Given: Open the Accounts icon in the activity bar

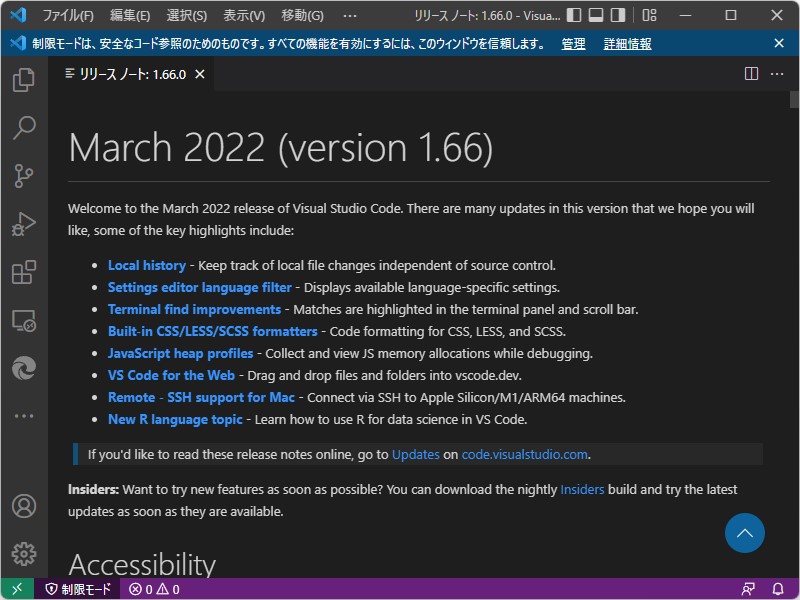Looking at the screenshot, I should pos(22,506).
